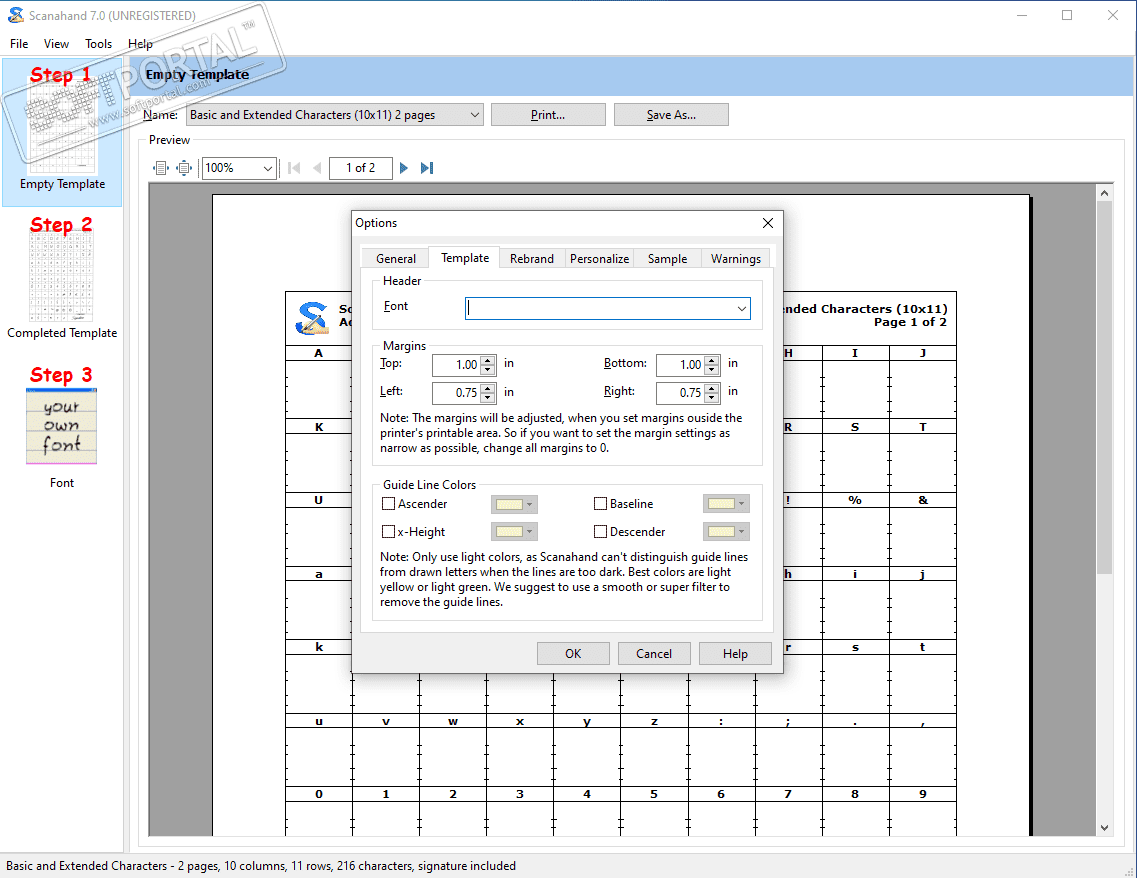
Task: Increase the Top margin stepper
Action: point(488,360)
